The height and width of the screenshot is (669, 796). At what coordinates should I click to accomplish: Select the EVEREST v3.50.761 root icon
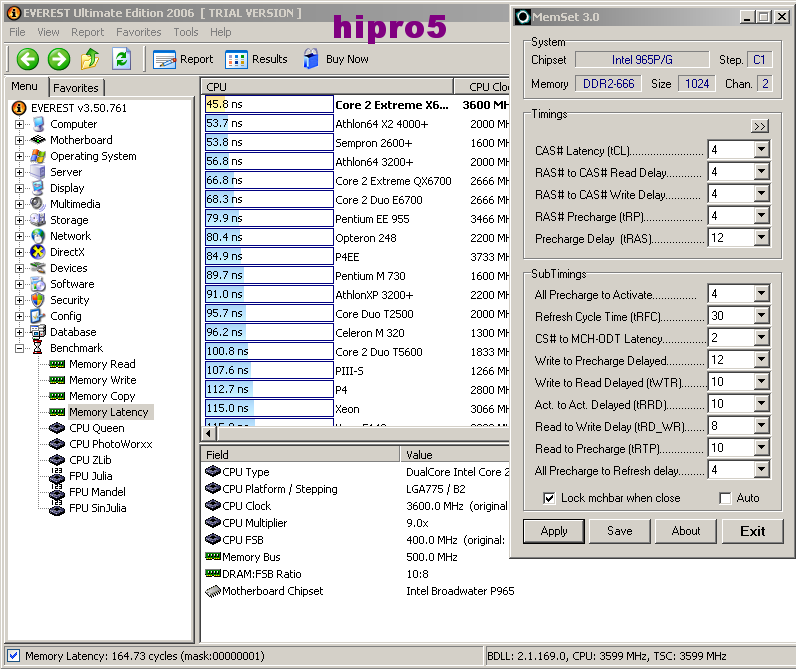(x=19, y=108)
